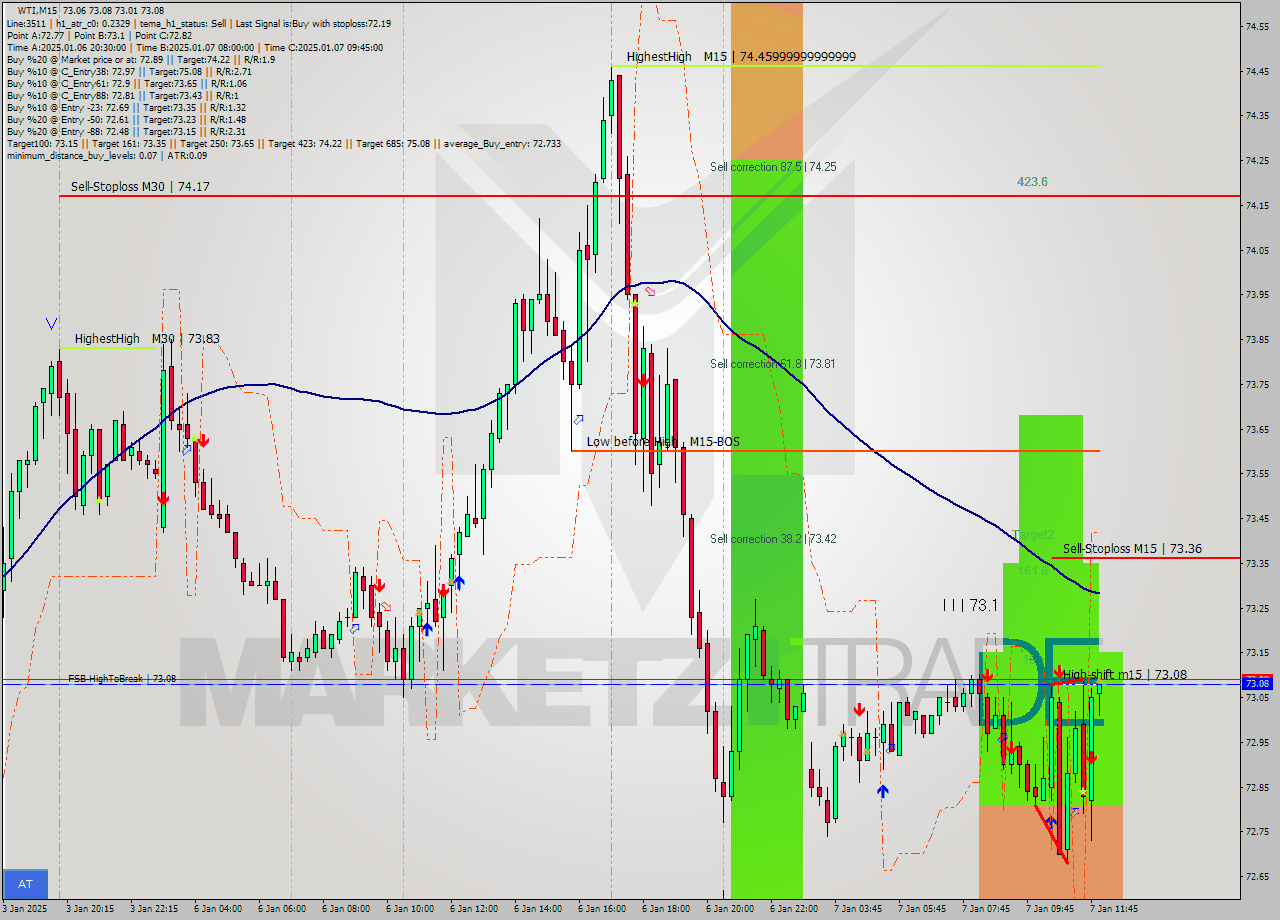Click the 7 Jan 11:45 time axis label
Viewport: 1280px width, 920px height.
[x=1113, y=909]
